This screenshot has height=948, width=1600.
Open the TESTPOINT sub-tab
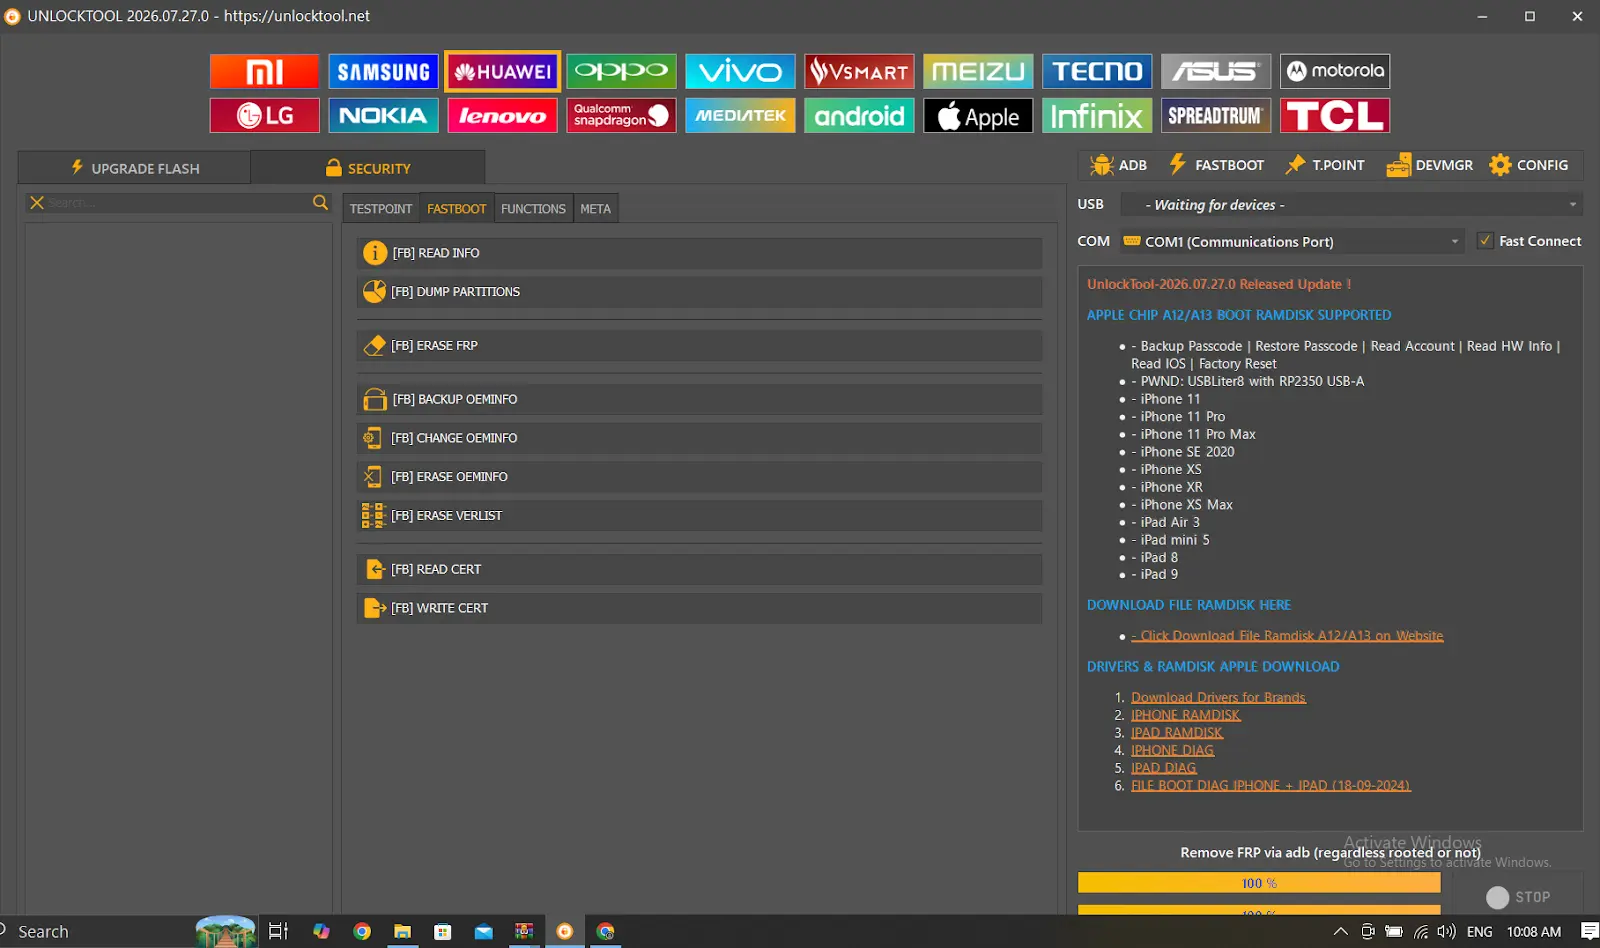pyautogui.click(x=381, y=208)
